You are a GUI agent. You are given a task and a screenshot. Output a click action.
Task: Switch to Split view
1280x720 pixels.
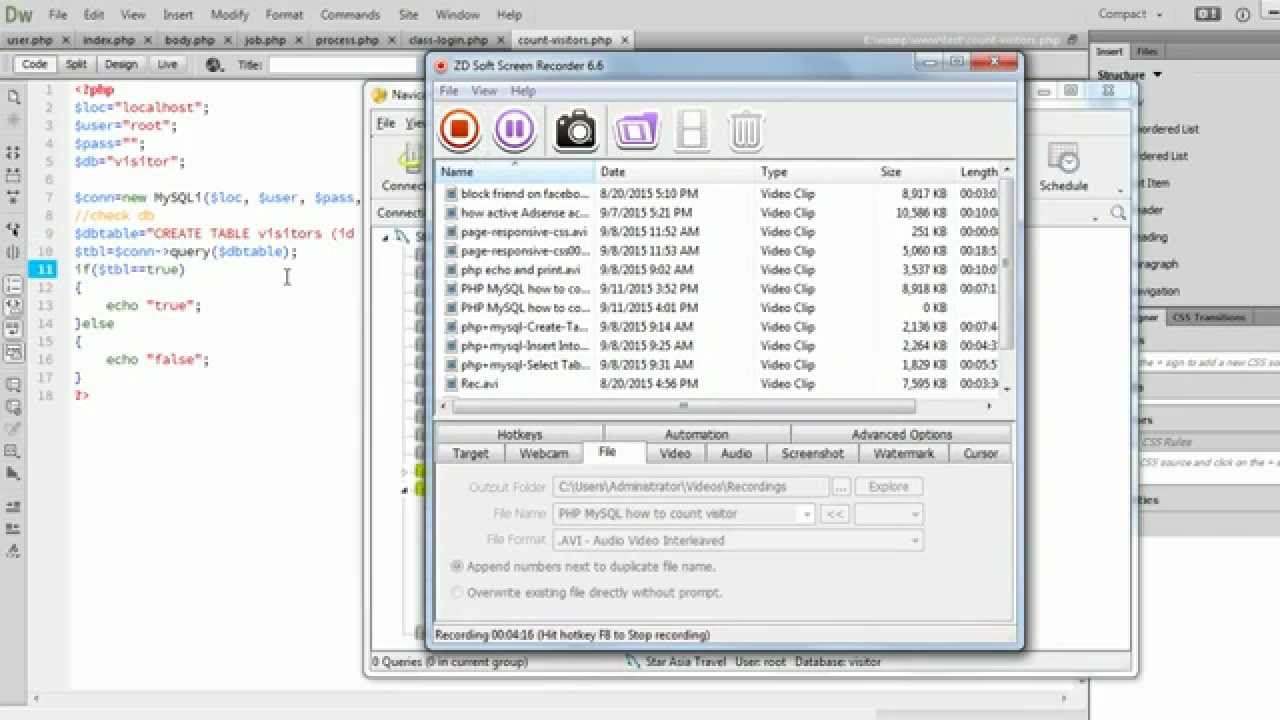click(77, 64)
